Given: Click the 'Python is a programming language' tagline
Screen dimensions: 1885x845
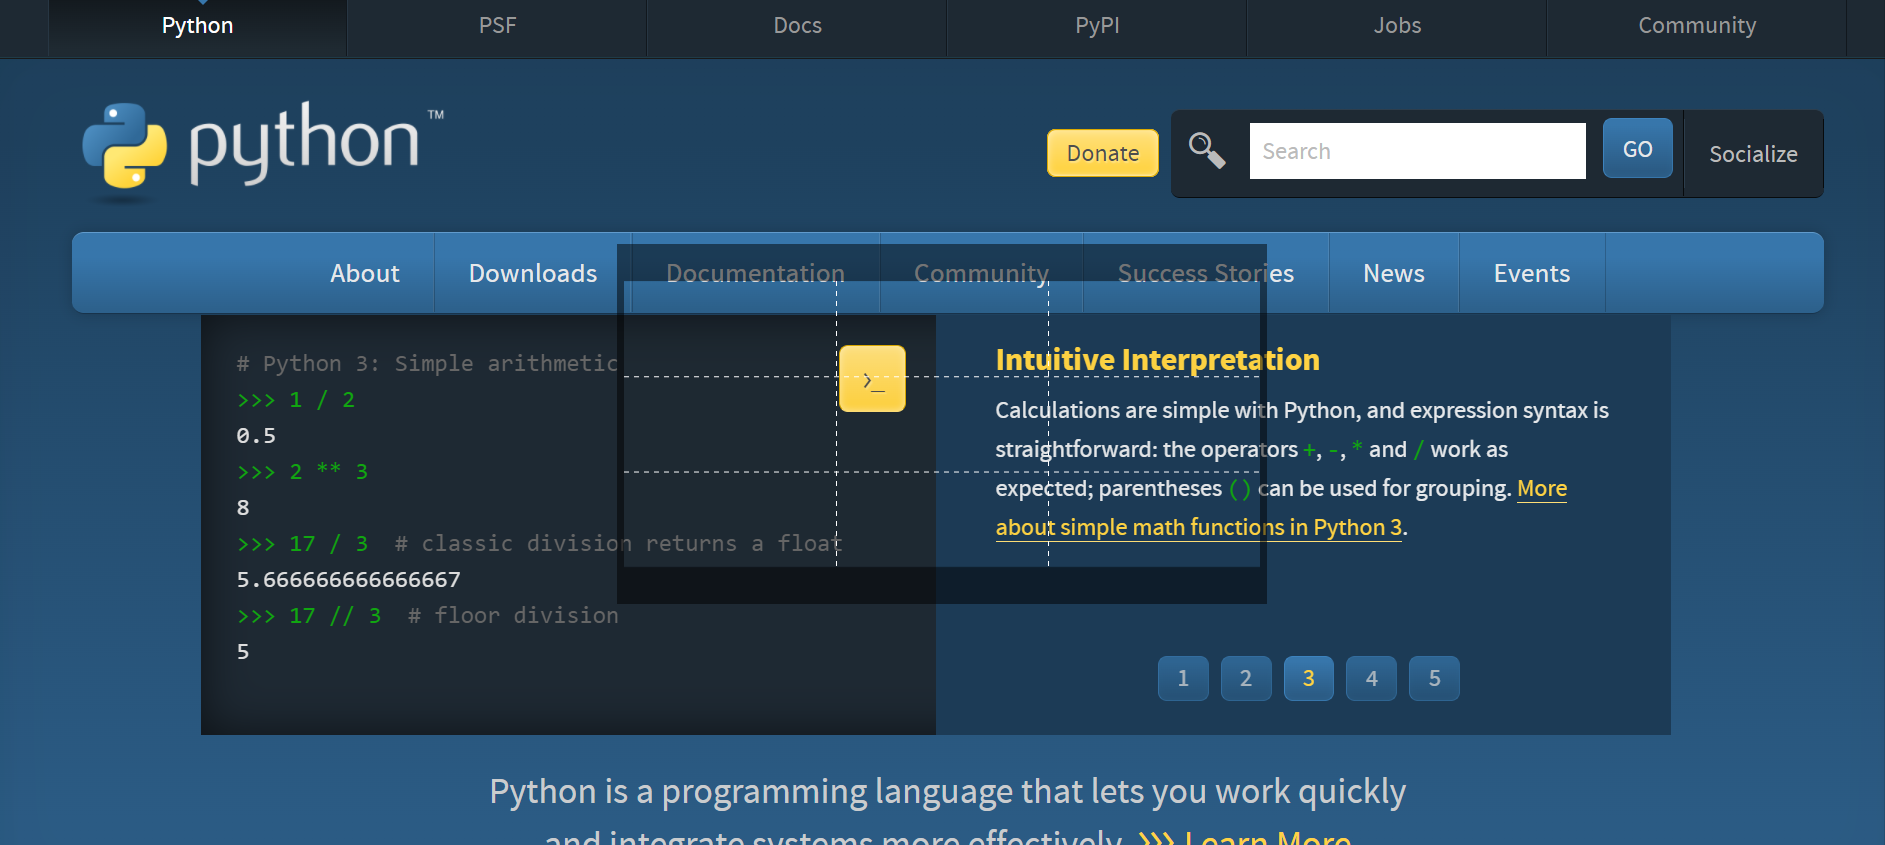Looking at the screenshot, I should coord(947,792).
